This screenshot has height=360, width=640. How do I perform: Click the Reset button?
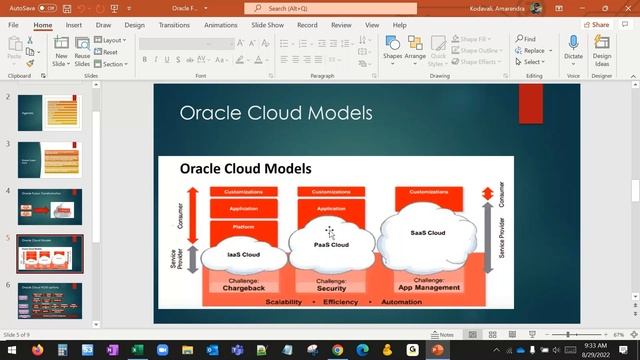pos(106,52)
